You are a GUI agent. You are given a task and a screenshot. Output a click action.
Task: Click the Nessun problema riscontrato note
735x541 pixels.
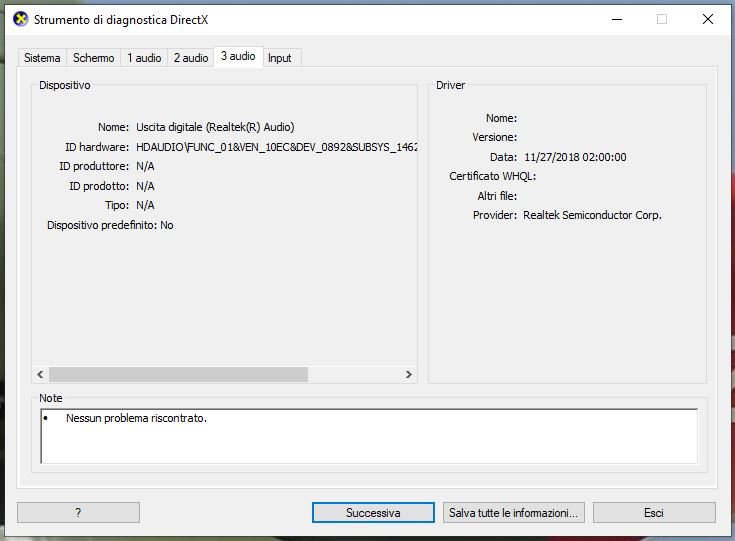point(136,418)
